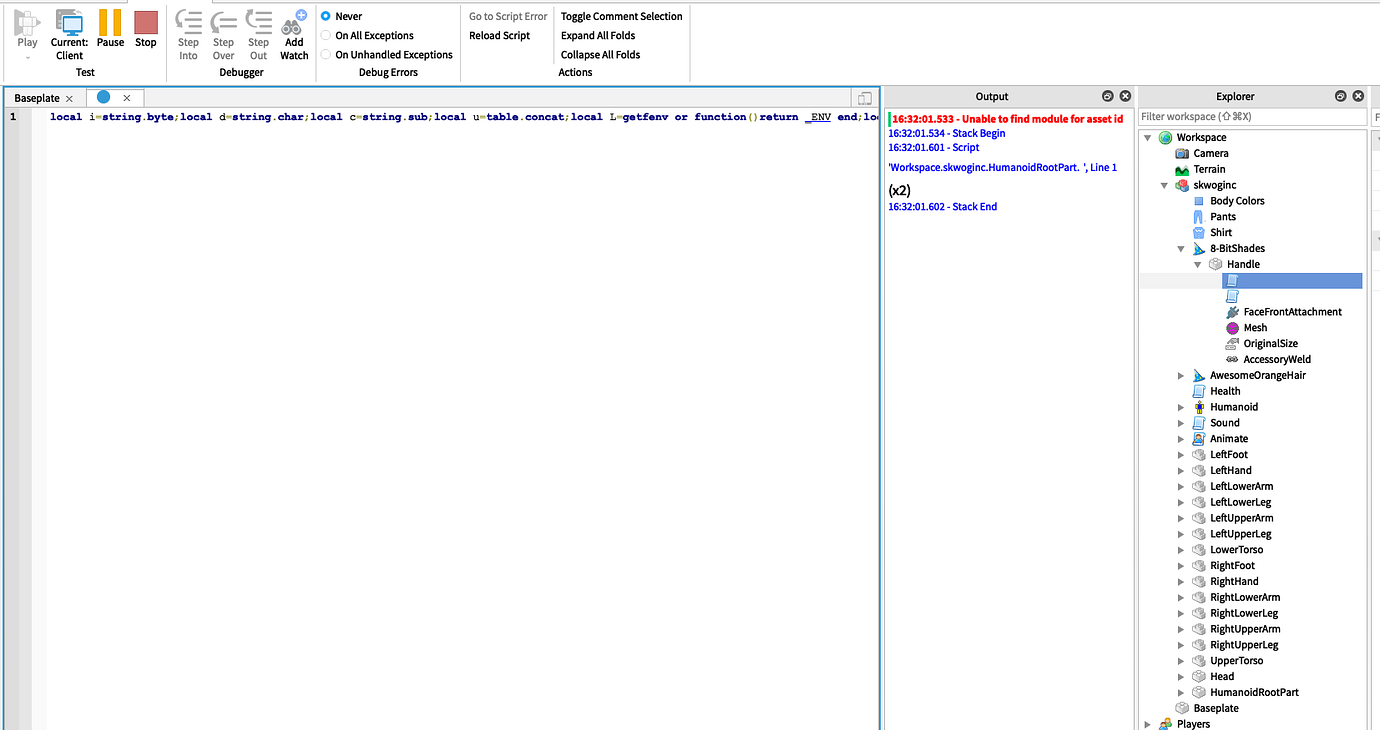Screen dimensions: 1380x730
Task: Close the unnamed script tab
Action: 127,98
